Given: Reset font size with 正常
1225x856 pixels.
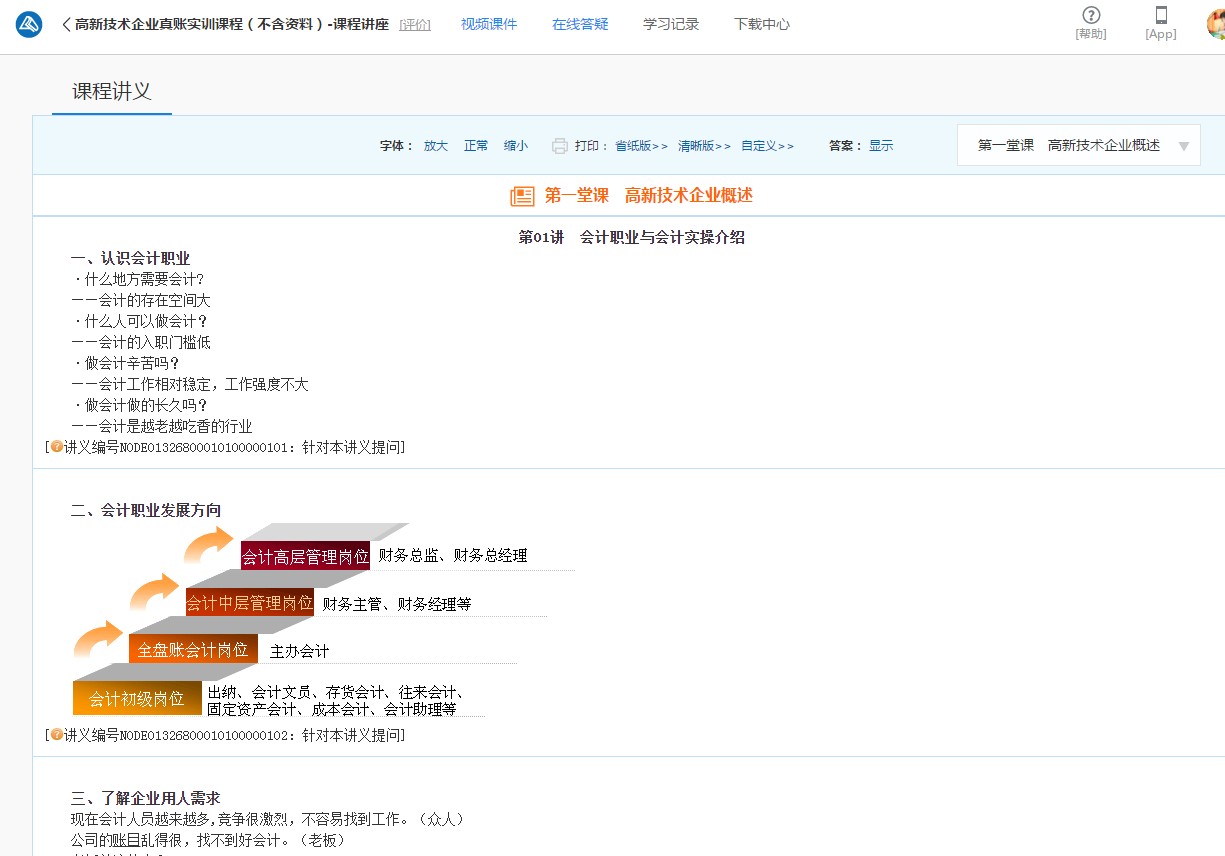Looking at the screenshot, I should click(476, 146).
